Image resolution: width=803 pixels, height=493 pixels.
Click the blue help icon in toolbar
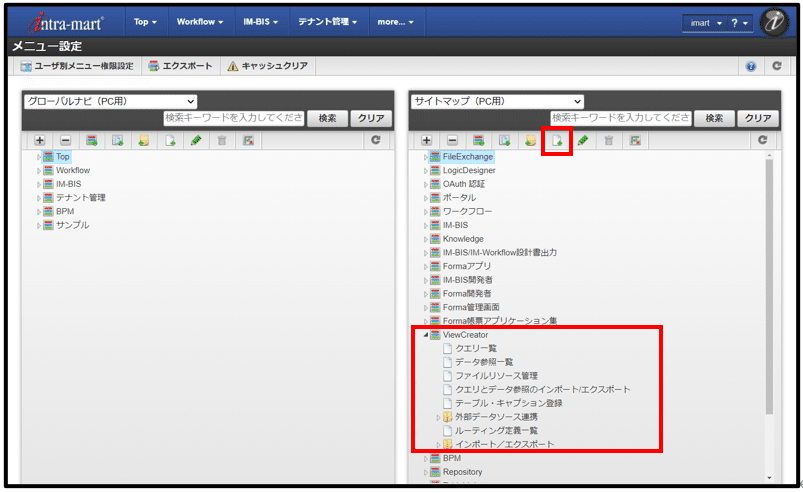click(750, 66)
